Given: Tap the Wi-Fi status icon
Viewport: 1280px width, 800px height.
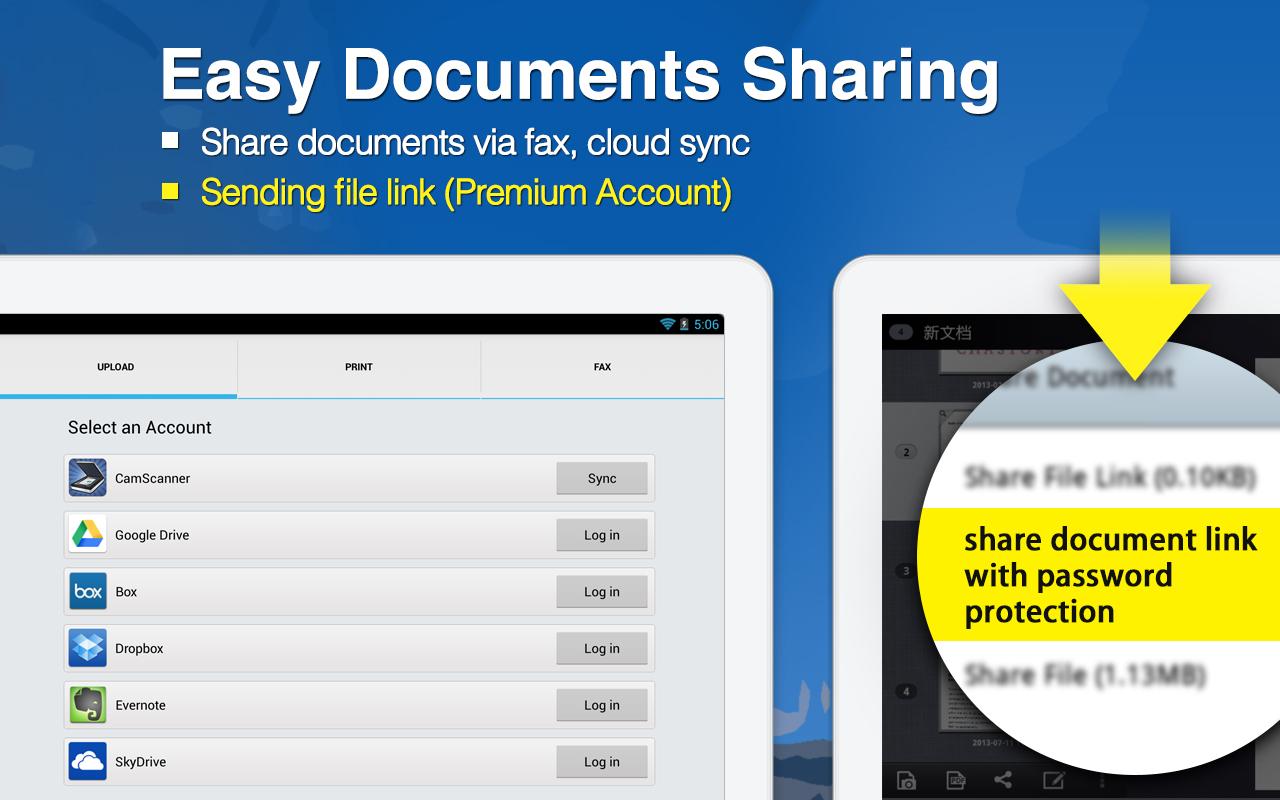Looking at the screenshot, I should click(667, 324).
